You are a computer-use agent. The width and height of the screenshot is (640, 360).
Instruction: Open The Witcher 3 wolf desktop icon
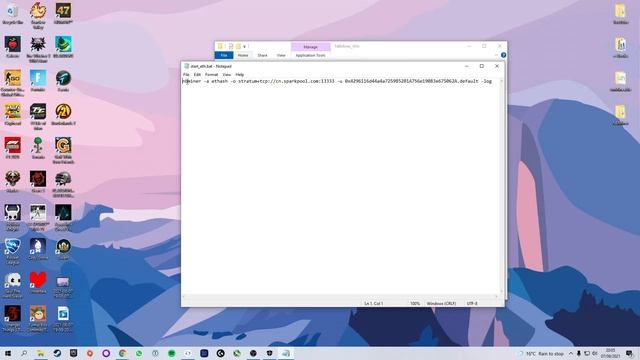coord(38,49)
